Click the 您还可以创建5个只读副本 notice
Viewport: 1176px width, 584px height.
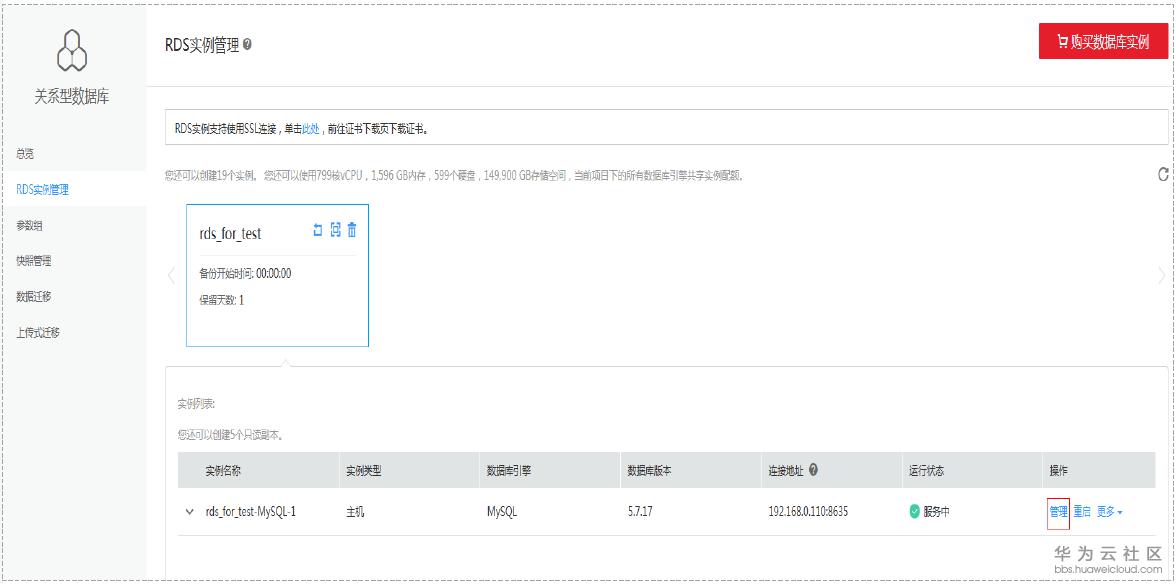pyautogui.click(x=230, y=434)
